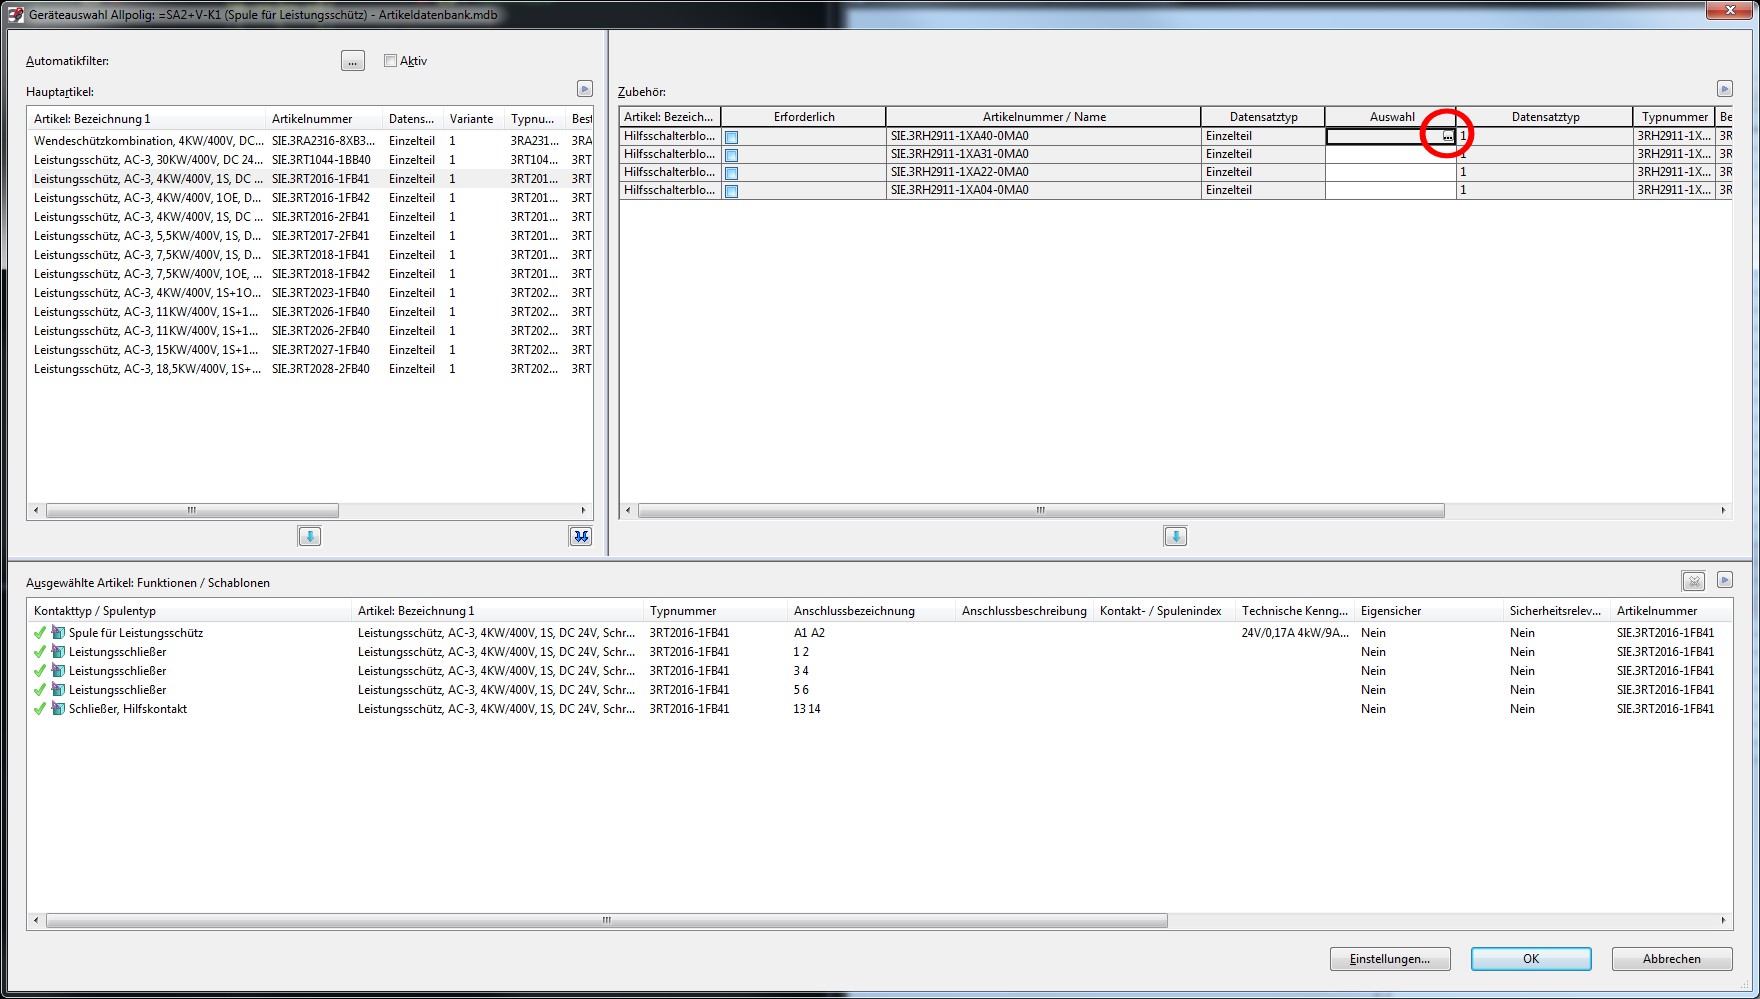This screenshot has height=999, width=1760.
Task: Click function icon of Leistungsschließer row with connection 5 6
Action: click(x=58, y=690)
